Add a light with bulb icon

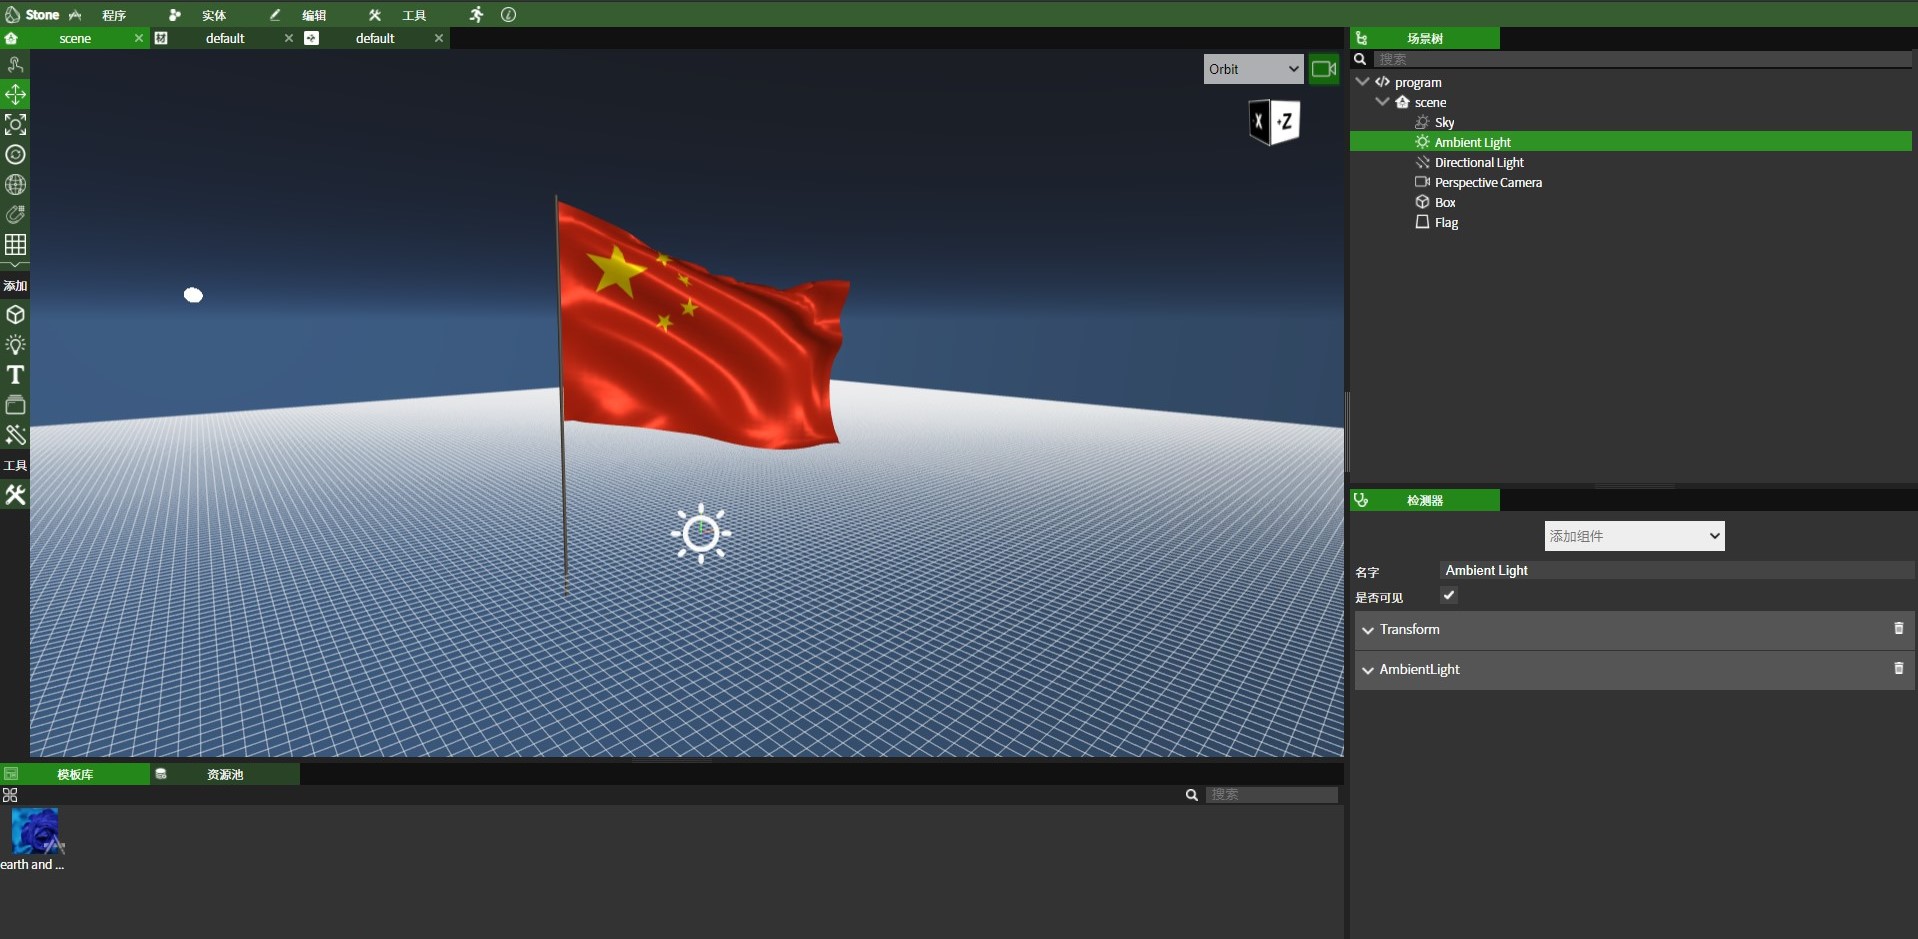[15, 345]
